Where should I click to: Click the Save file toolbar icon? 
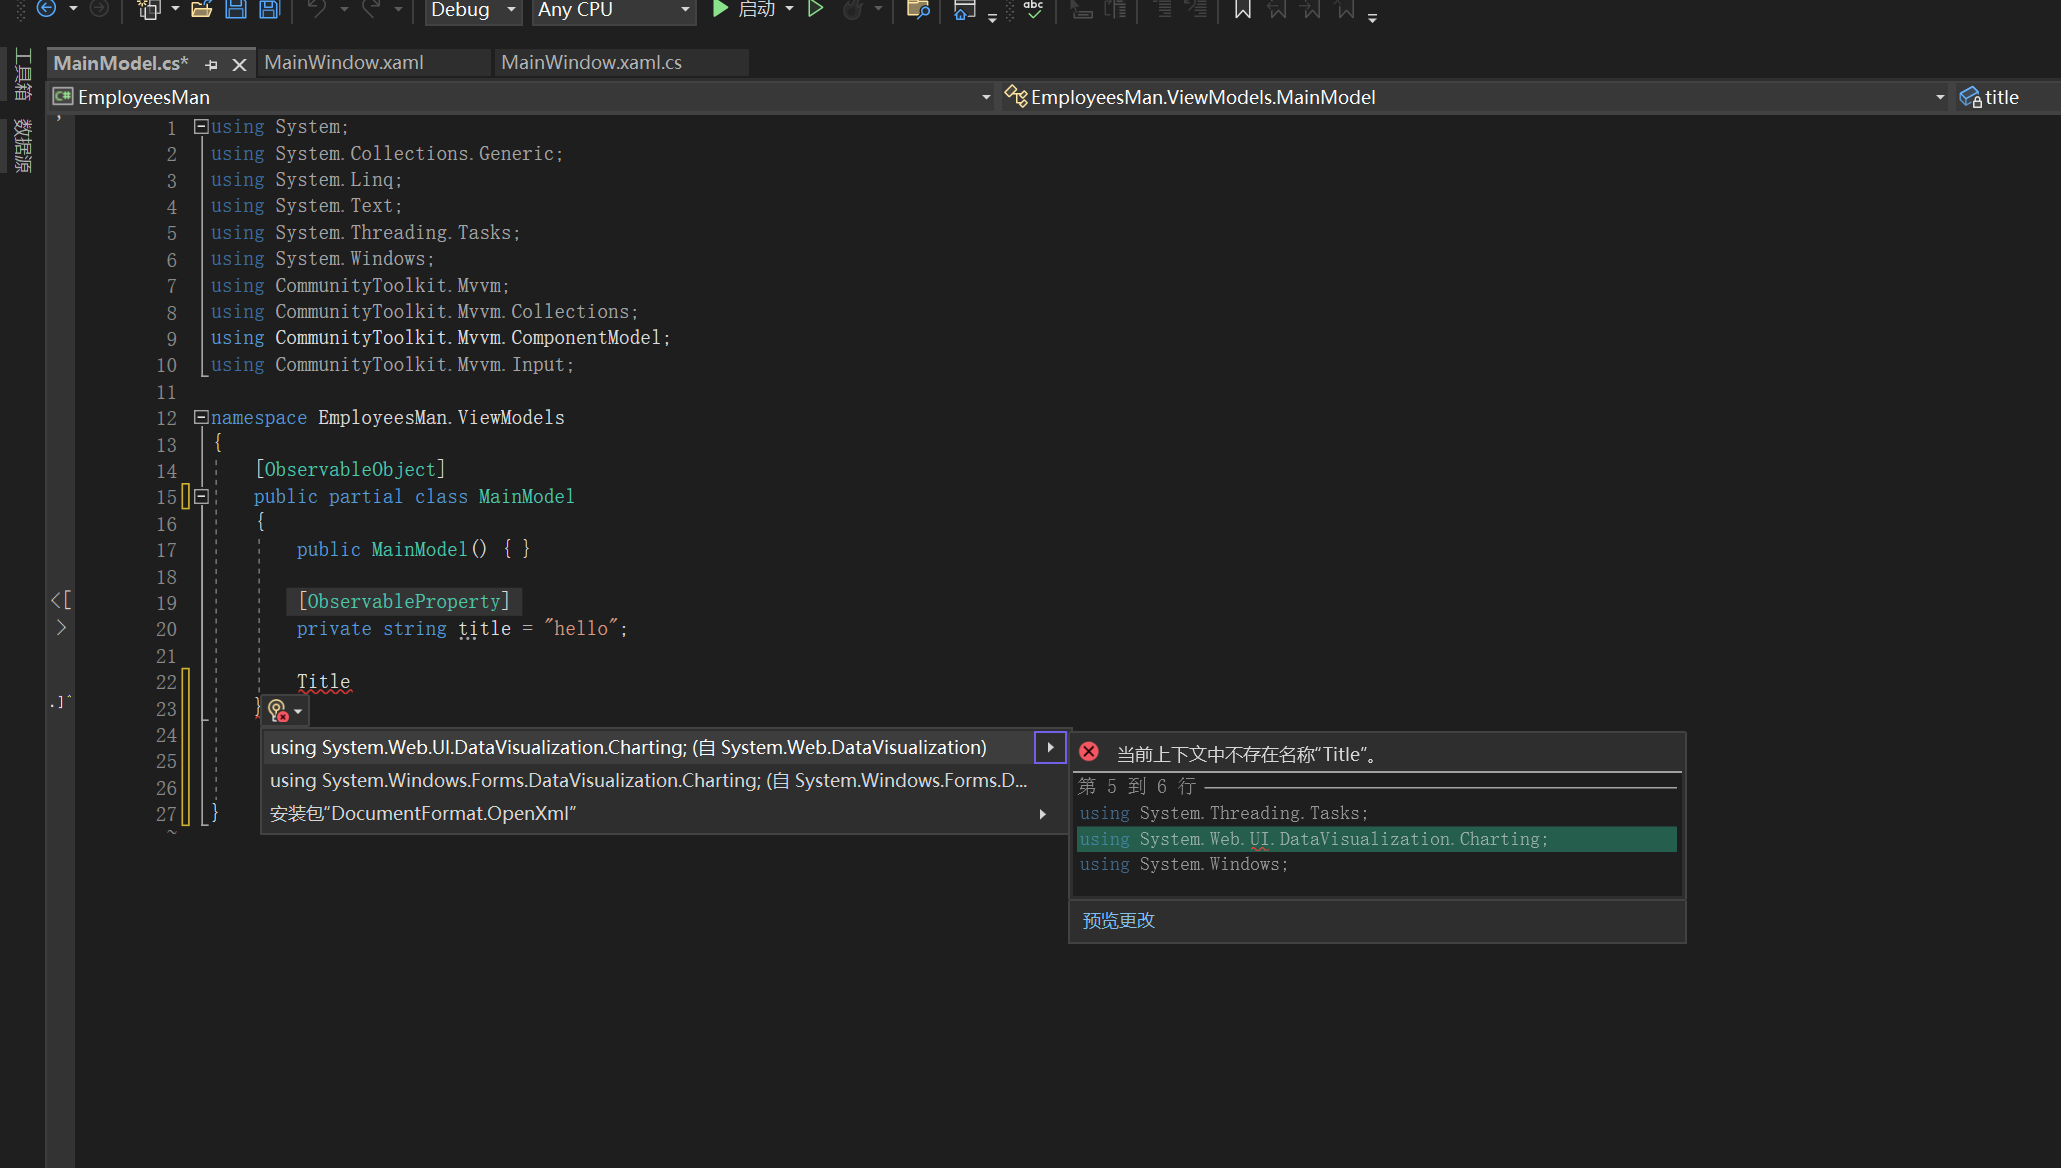coord(236,10)
